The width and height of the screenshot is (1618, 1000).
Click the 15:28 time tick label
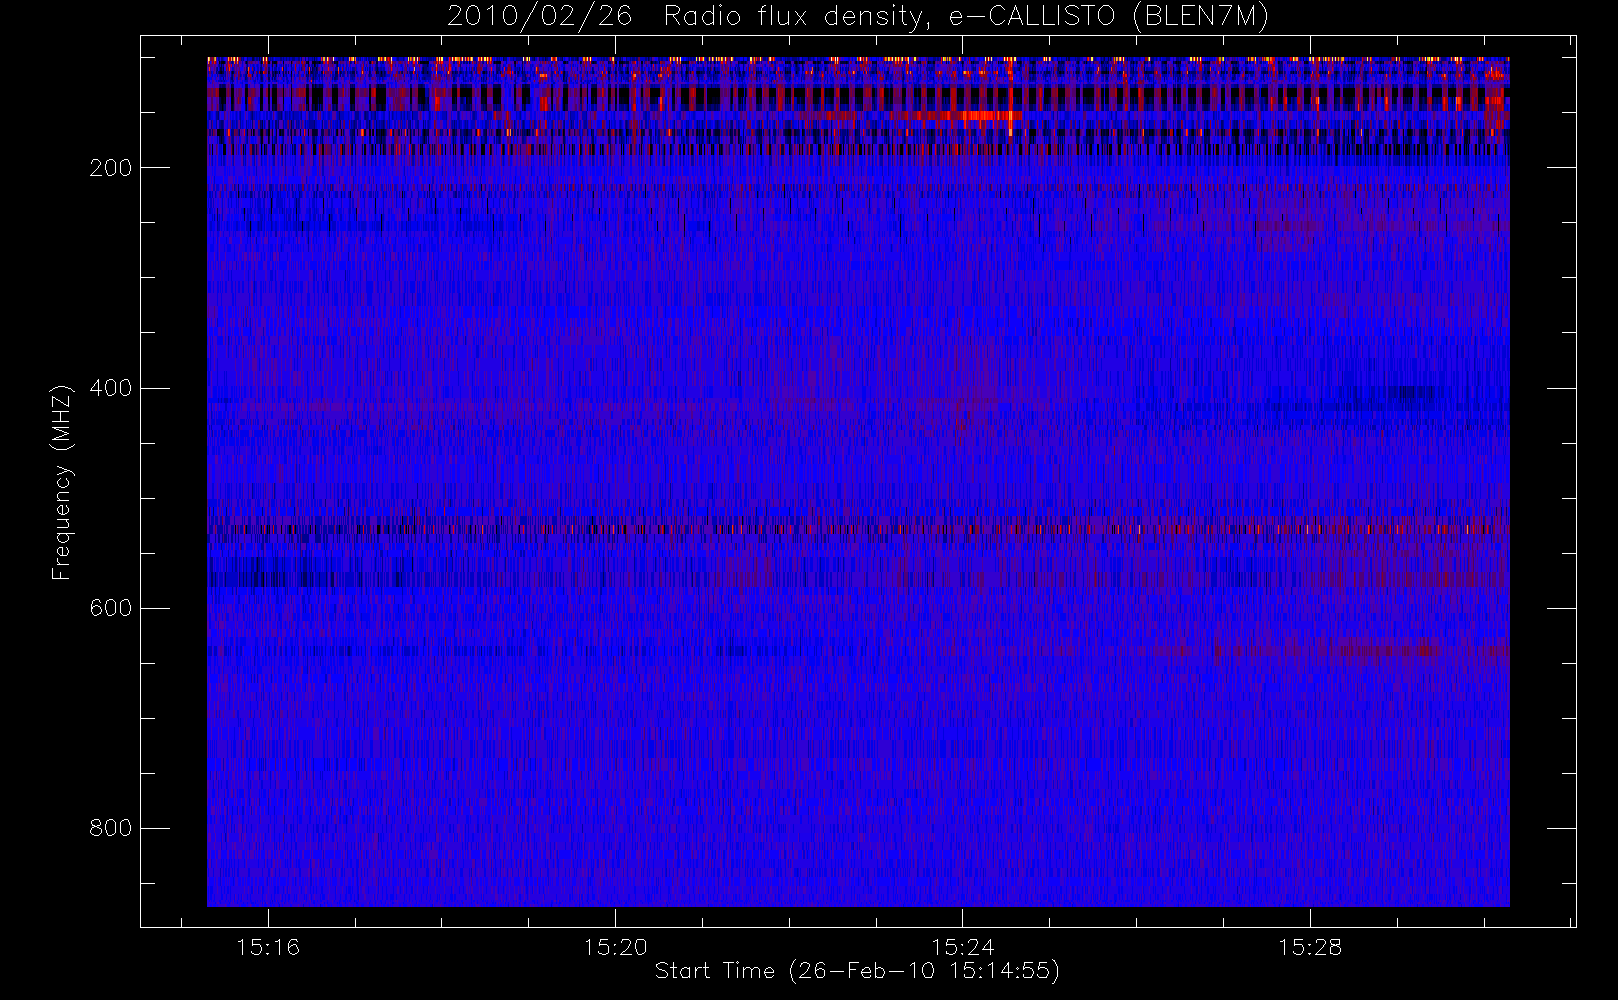point(1310,947)
